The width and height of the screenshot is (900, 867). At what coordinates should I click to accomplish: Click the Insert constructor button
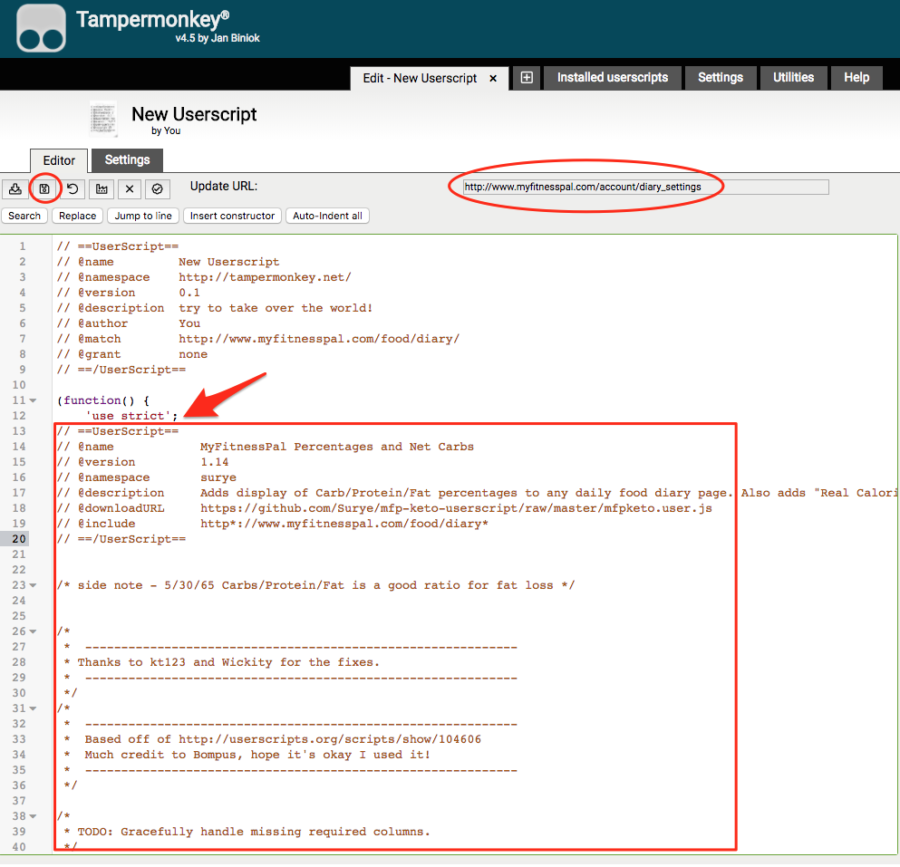(x=232, y=216)
